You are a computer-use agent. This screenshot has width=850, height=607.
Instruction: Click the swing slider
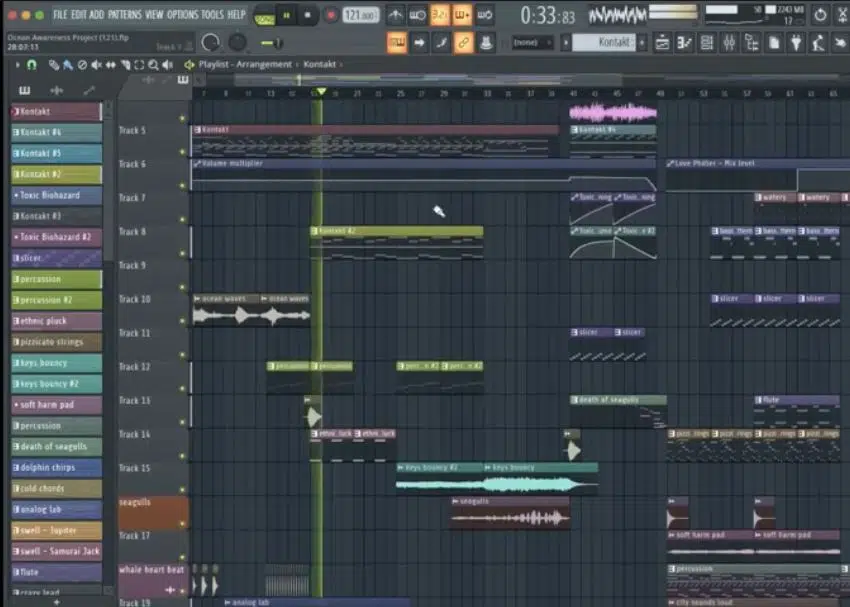(x=272, y=43)
